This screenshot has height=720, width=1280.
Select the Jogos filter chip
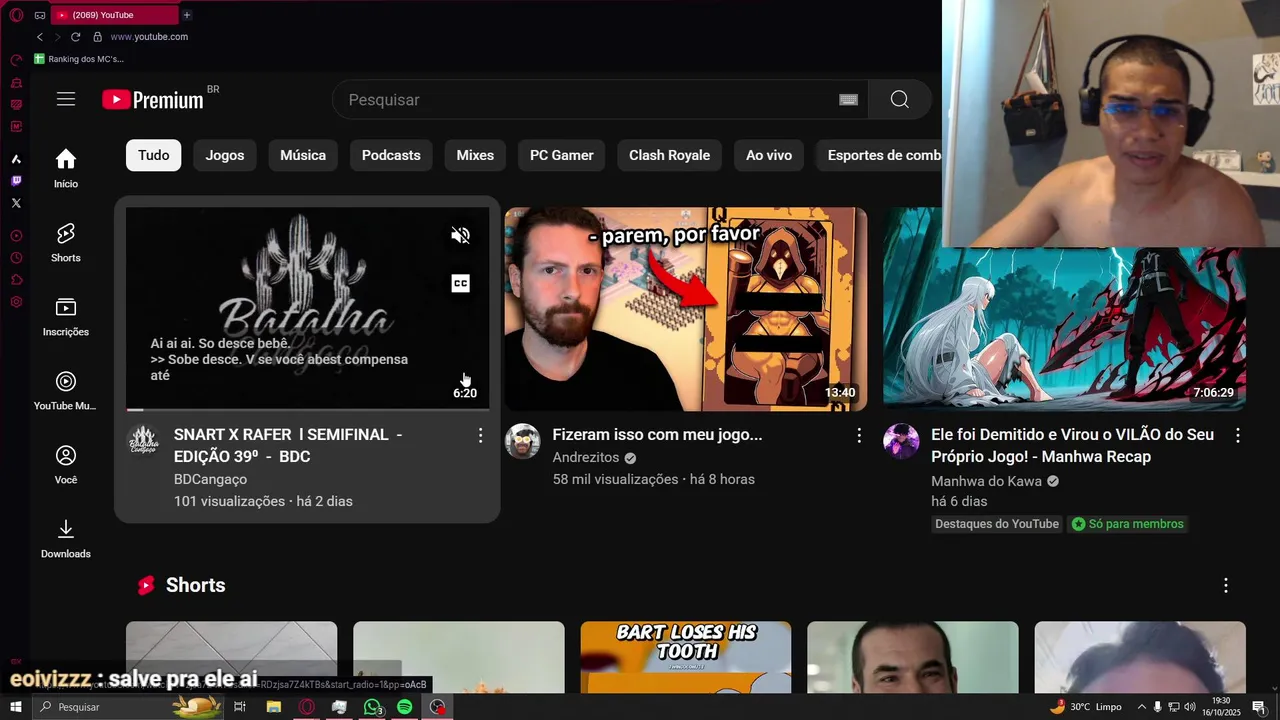[225, 155]
